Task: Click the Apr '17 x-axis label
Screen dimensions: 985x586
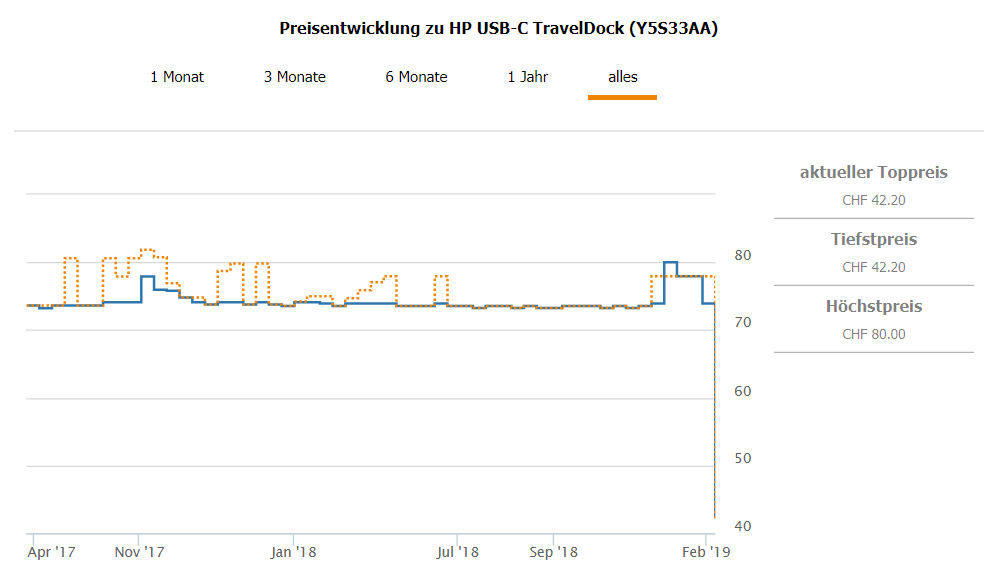Action: coord(52,552)
